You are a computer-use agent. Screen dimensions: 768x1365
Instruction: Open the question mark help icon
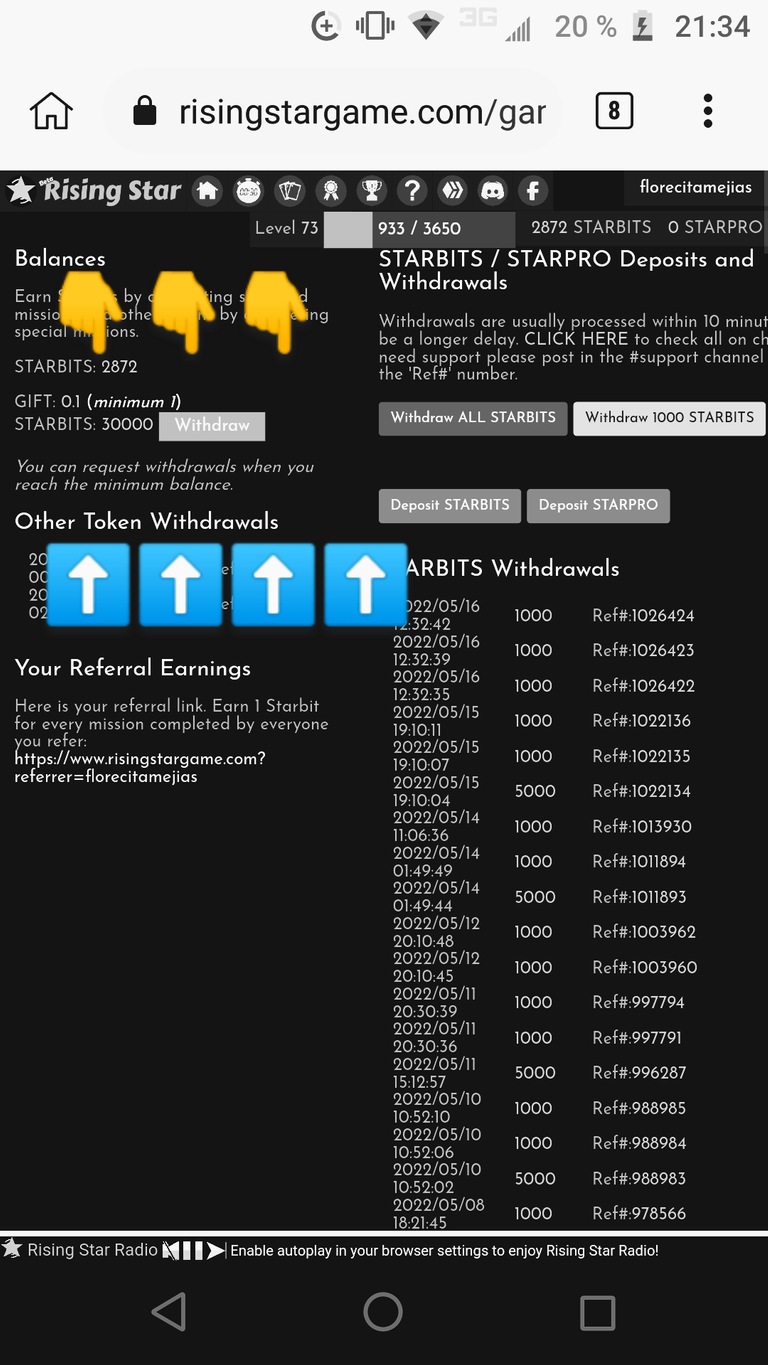coord(411,190)
